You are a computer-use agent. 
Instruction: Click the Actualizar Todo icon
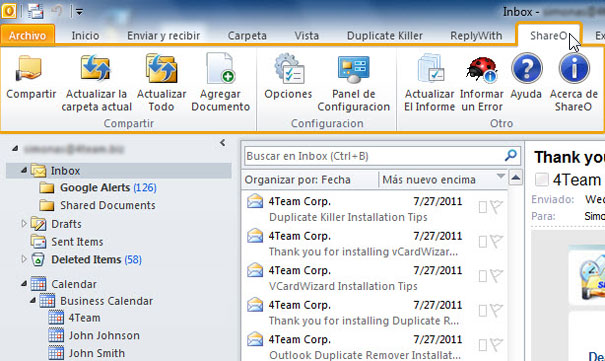click(x=161, y=69)
